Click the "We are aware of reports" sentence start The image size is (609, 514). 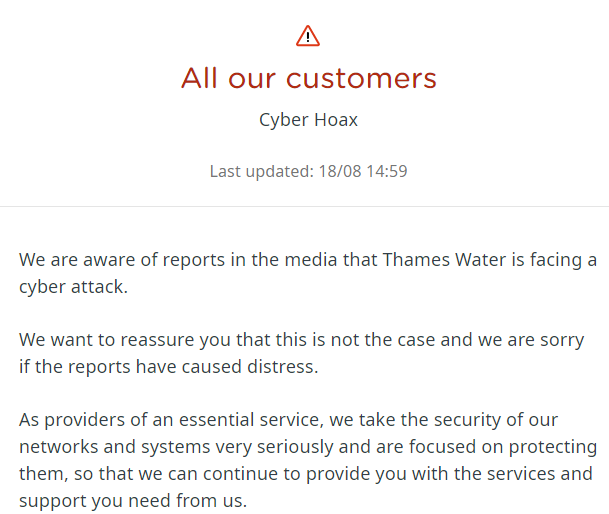110,260
